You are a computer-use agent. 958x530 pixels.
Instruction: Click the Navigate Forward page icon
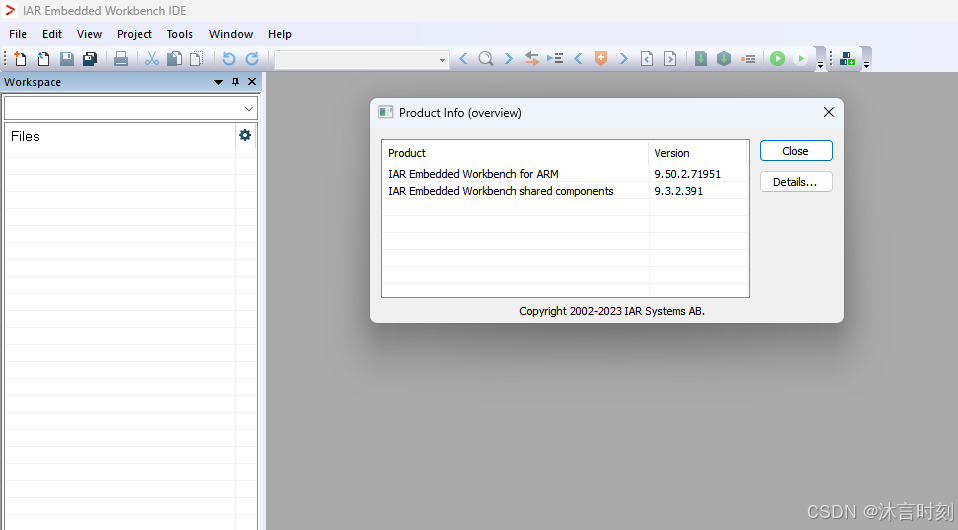[670, 59]
